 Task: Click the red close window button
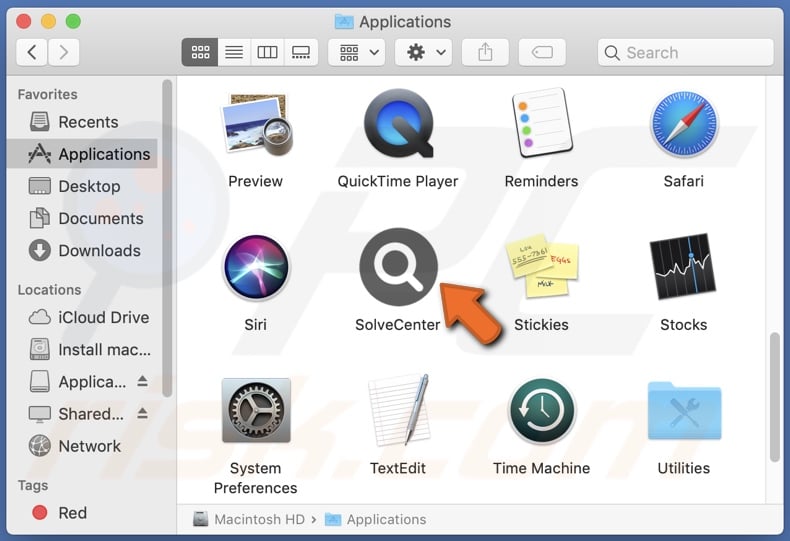click(24, 21)
